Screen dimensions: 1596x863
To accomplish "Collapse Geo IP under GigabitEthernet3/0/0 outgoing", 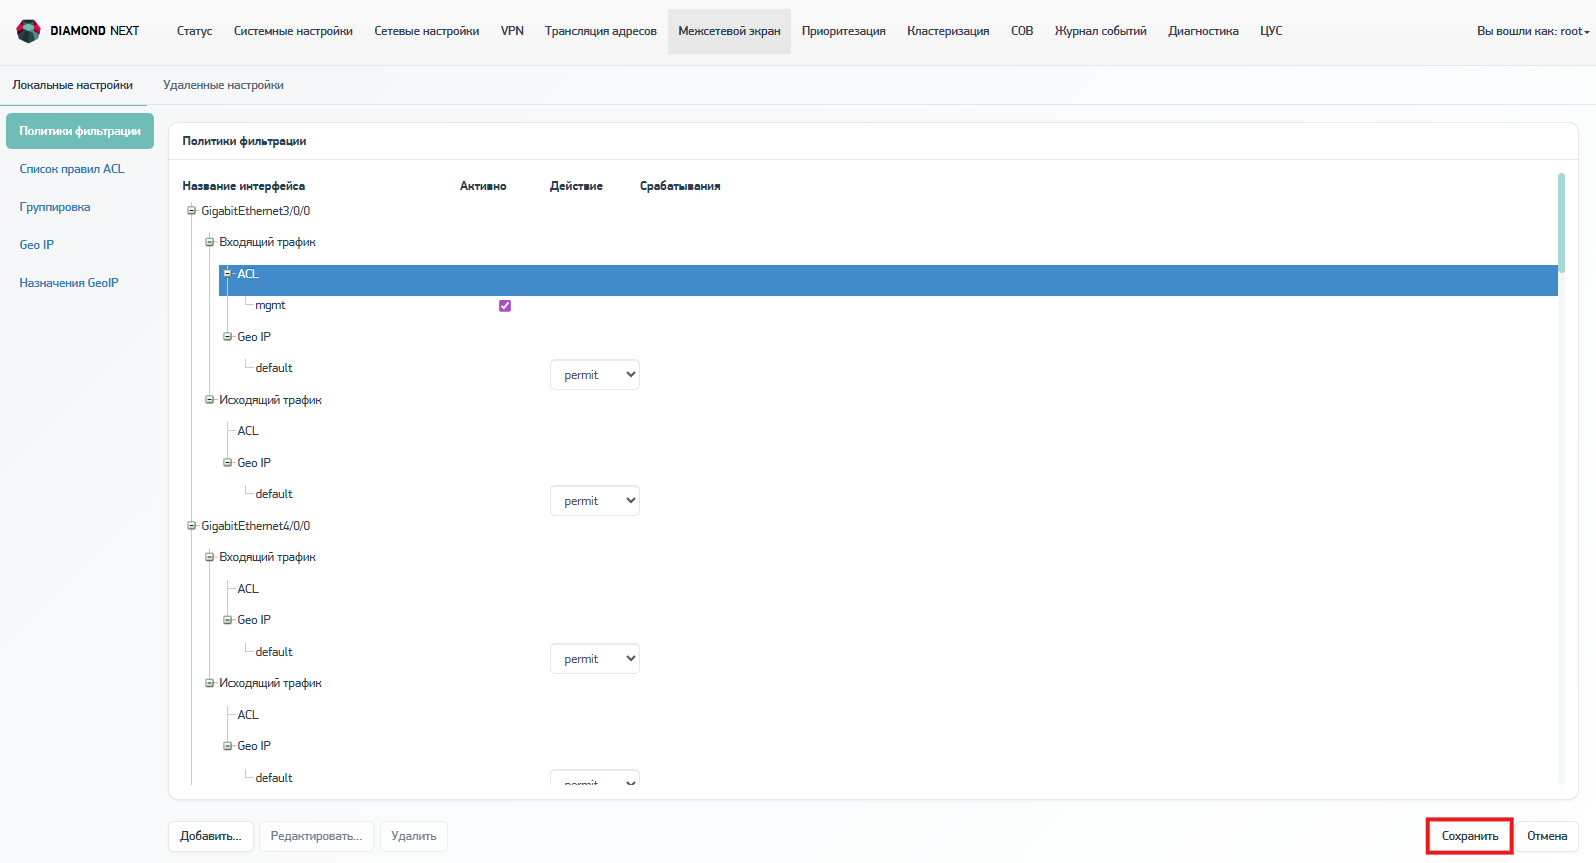I will (x=228, y=463).
